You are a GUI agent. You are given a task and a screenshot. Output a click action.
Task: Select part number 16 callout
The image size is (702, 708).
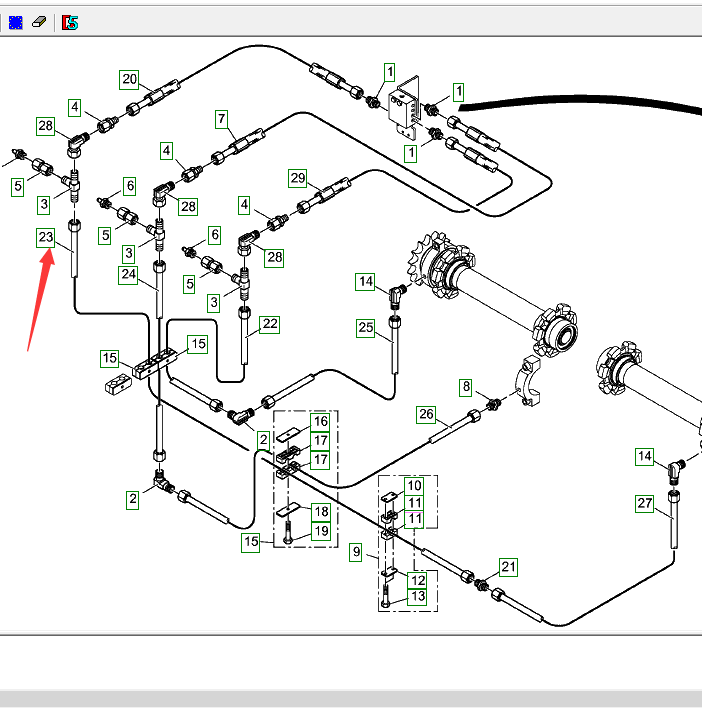coord(320,421)
